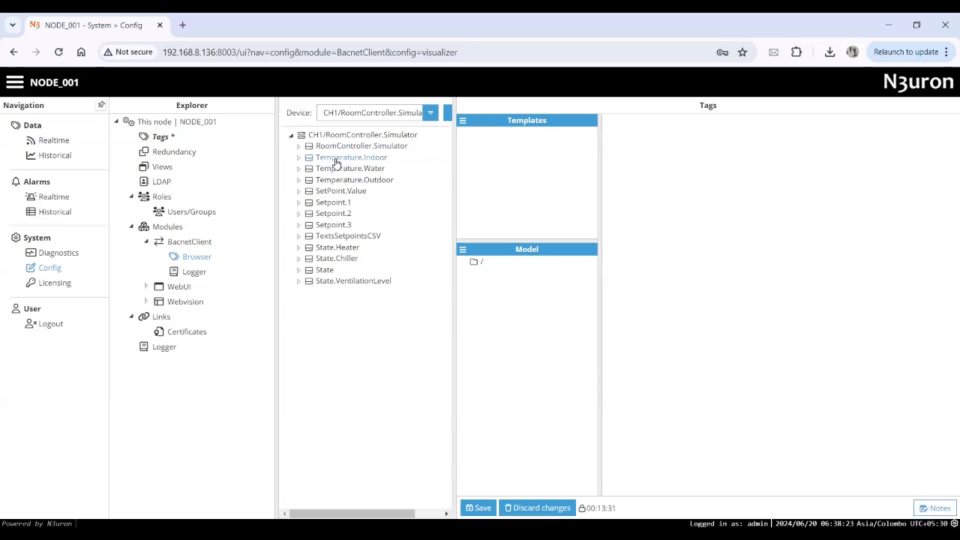
Task: Select State.VentilationLevel tree item
Action: [x=353, y=281]
